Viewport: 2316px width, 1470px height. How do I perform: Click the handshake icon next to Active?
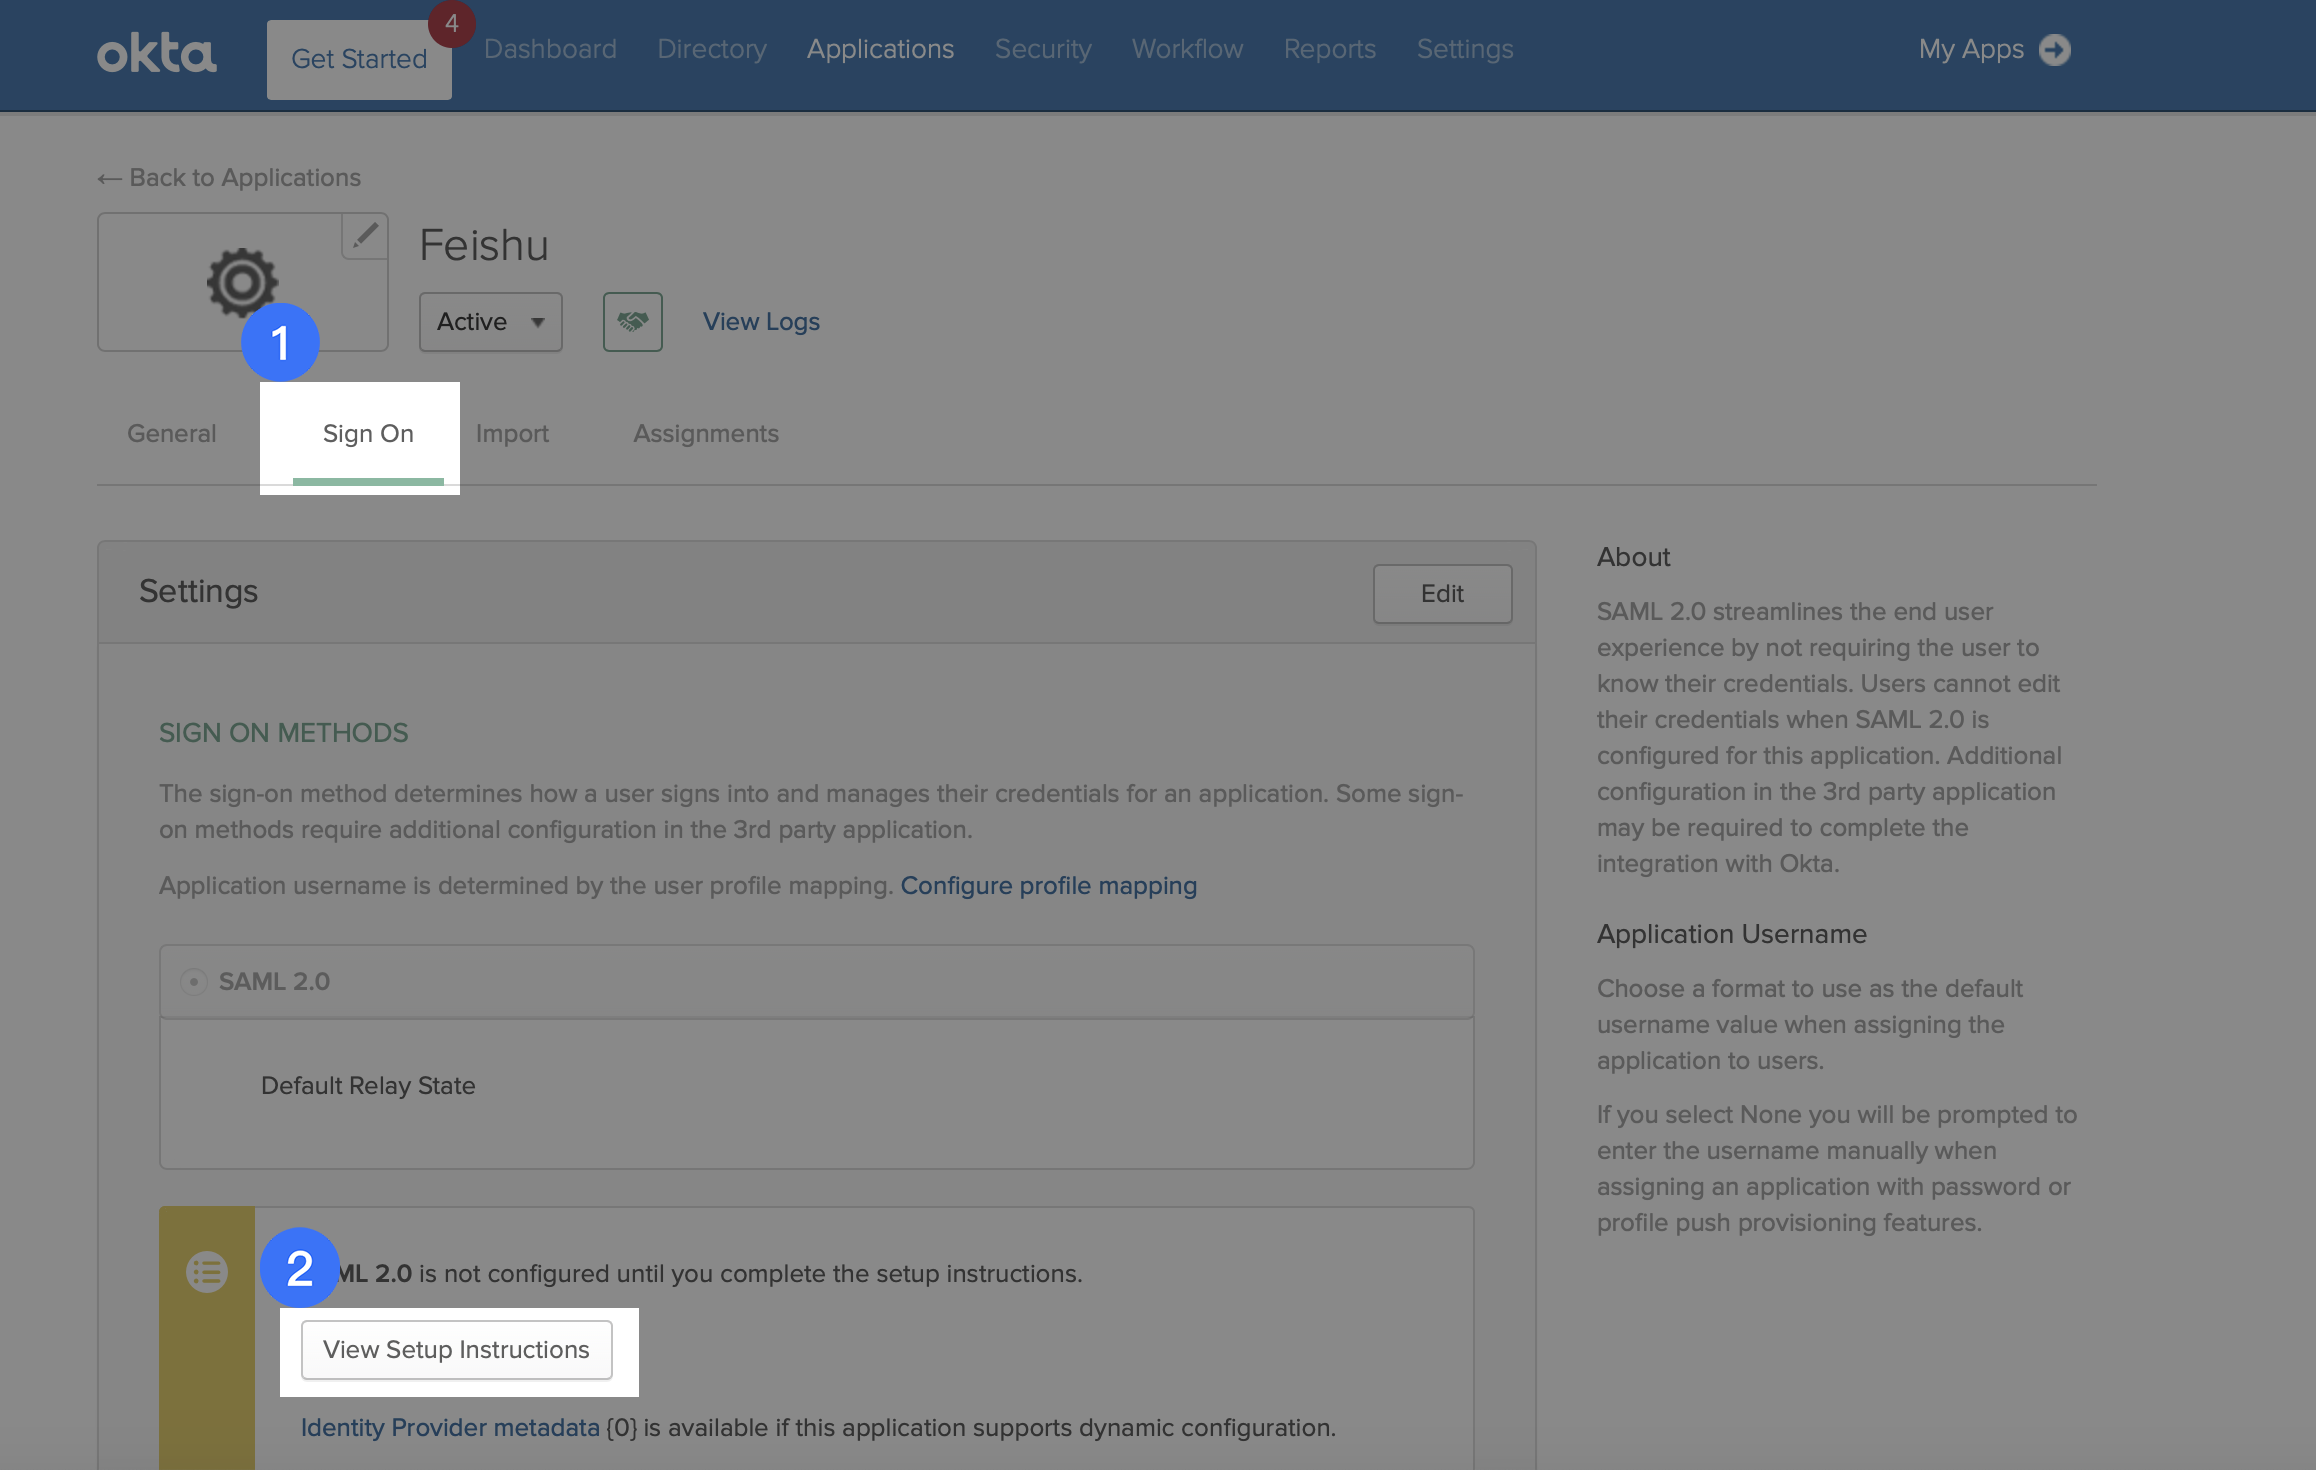[632, 321]
